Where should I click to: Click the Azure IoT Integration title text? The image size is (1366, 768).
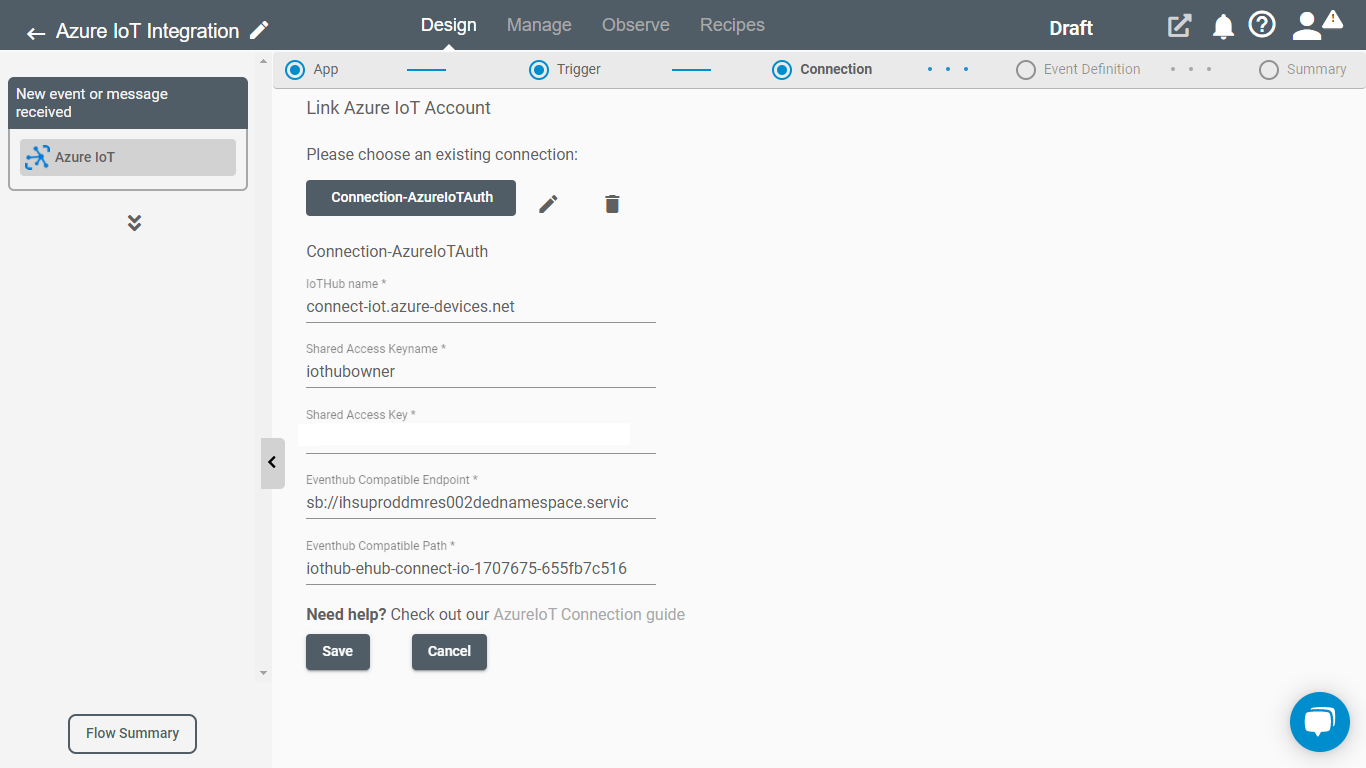point(148,31)
